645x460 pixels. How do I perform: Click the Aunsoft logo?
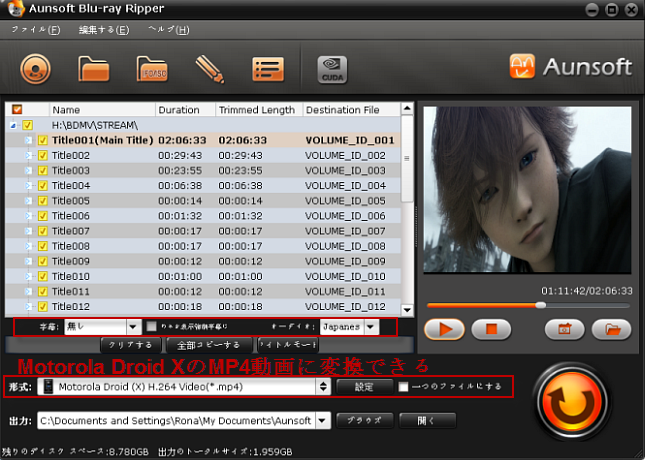coord(571,66)
